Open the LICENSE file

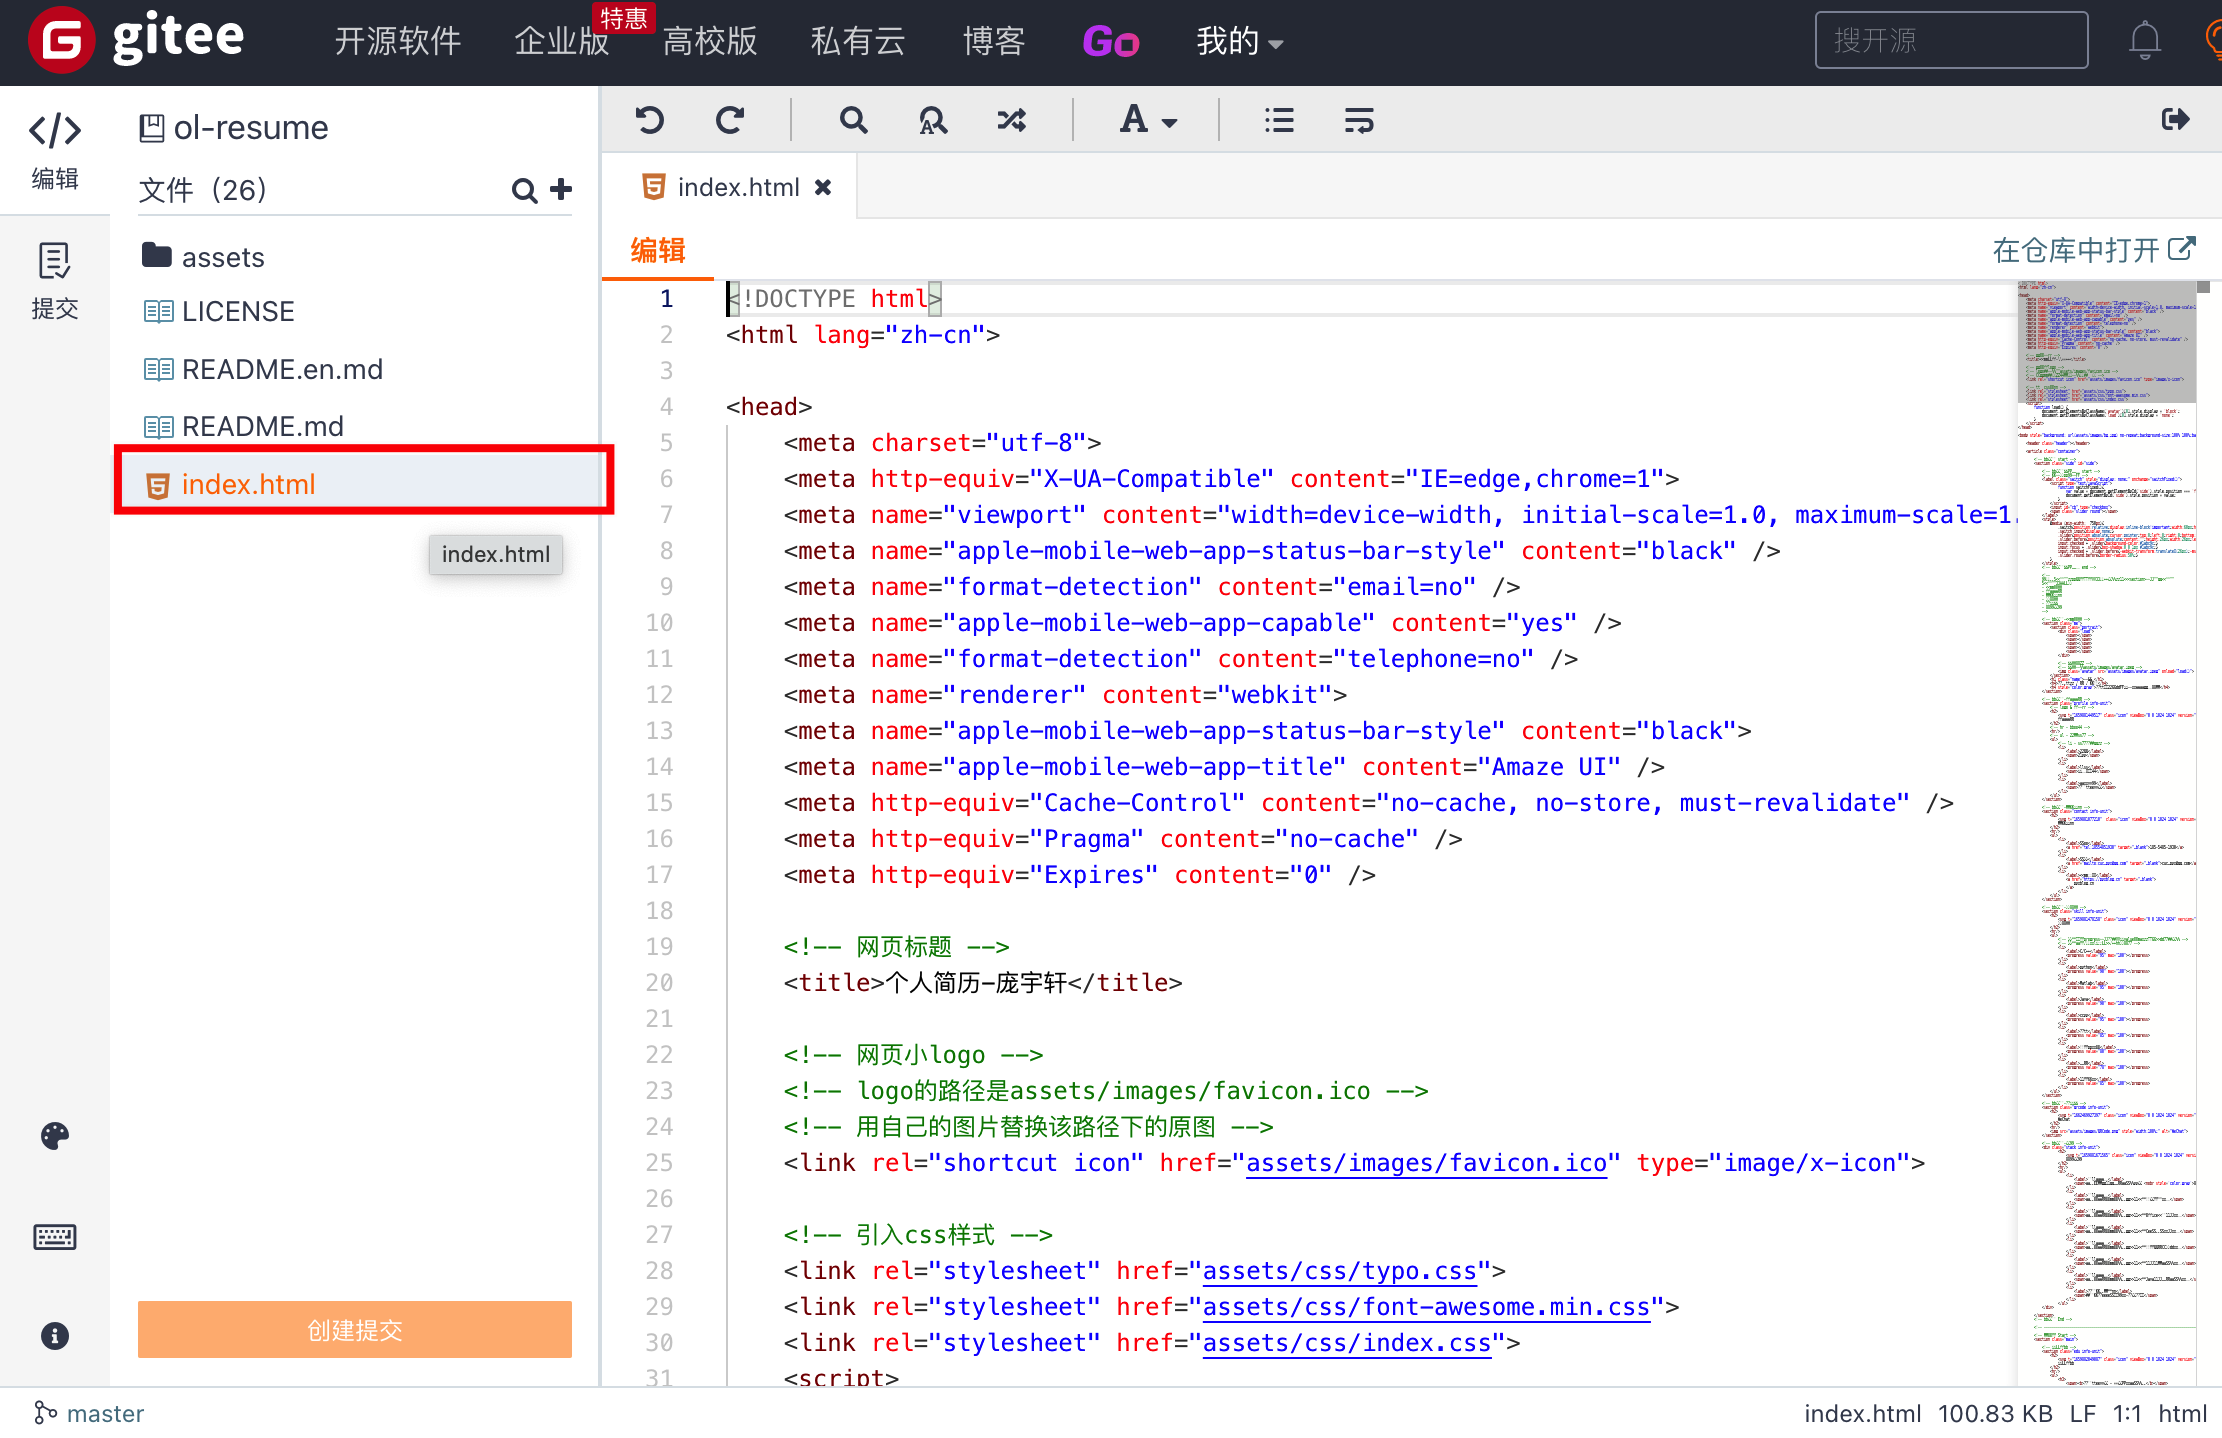click(x=219, y=312)
